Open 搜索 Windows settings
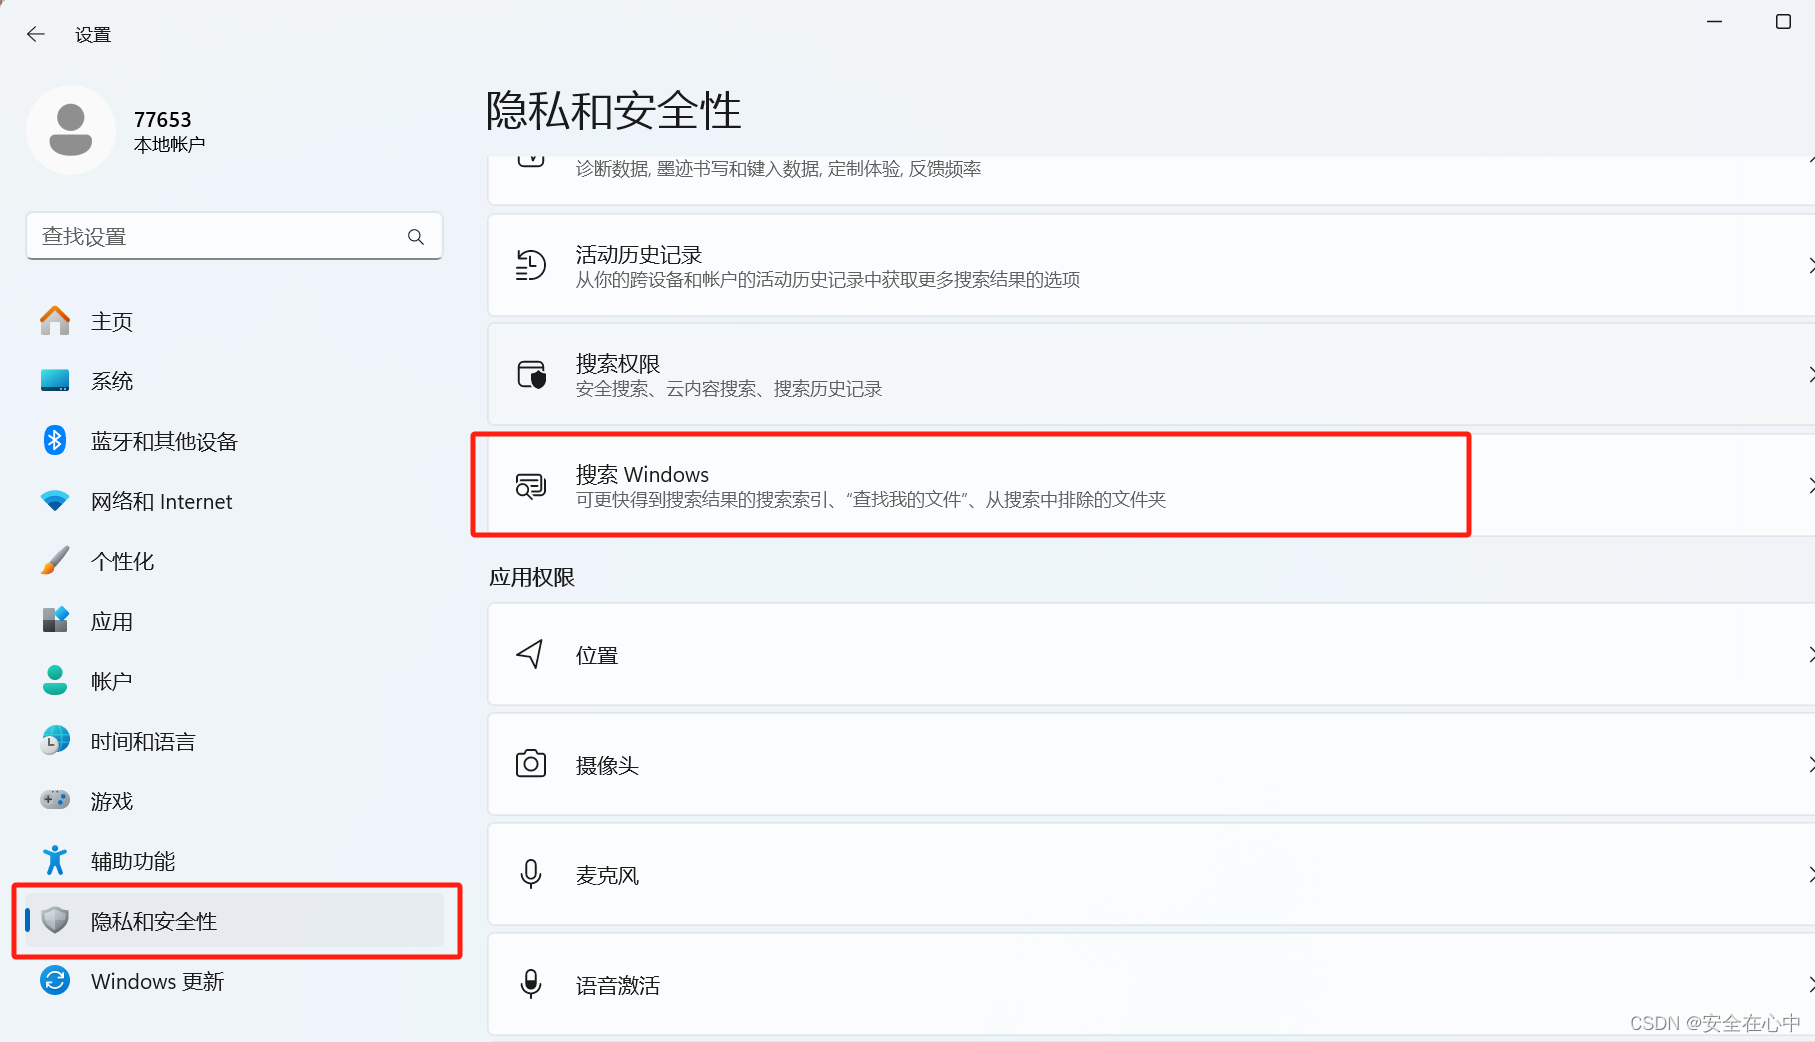Screen dimensions: 1815x1042 tap(1151, 485)
